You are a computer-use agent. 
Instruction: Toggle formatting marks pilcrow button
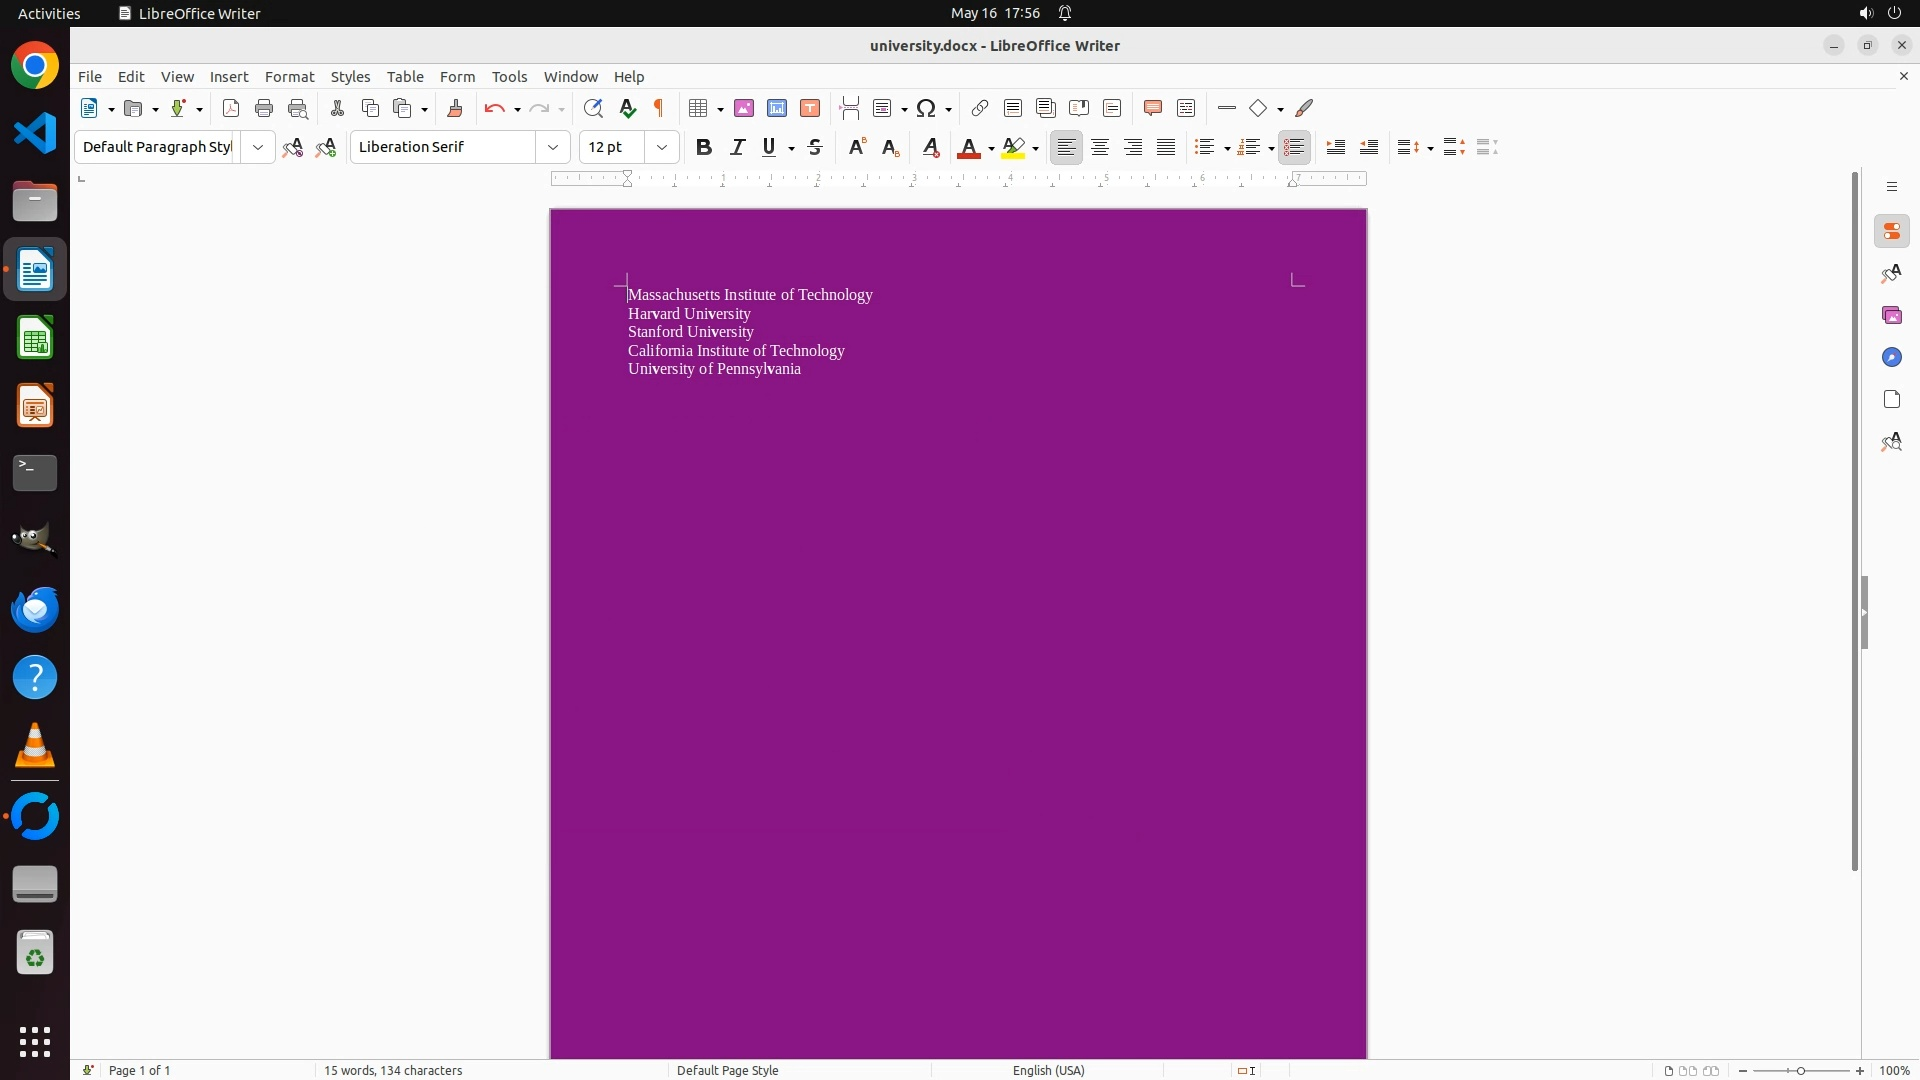click(659, 109)
